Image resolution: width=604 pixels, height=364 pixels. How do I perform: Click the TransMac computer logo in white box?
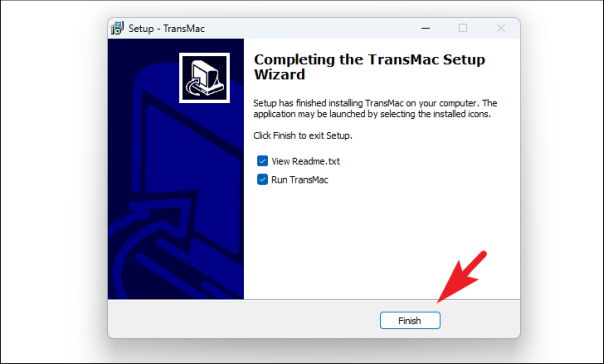(204, 78)
